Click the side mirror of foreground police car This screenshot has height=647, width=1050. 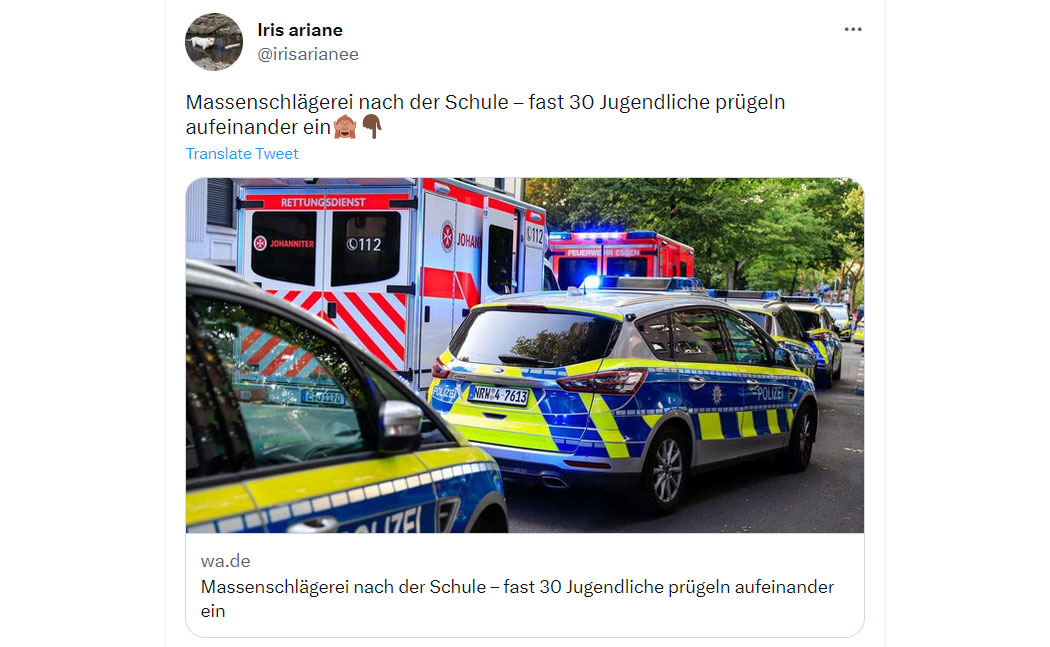tap(400, 426)
